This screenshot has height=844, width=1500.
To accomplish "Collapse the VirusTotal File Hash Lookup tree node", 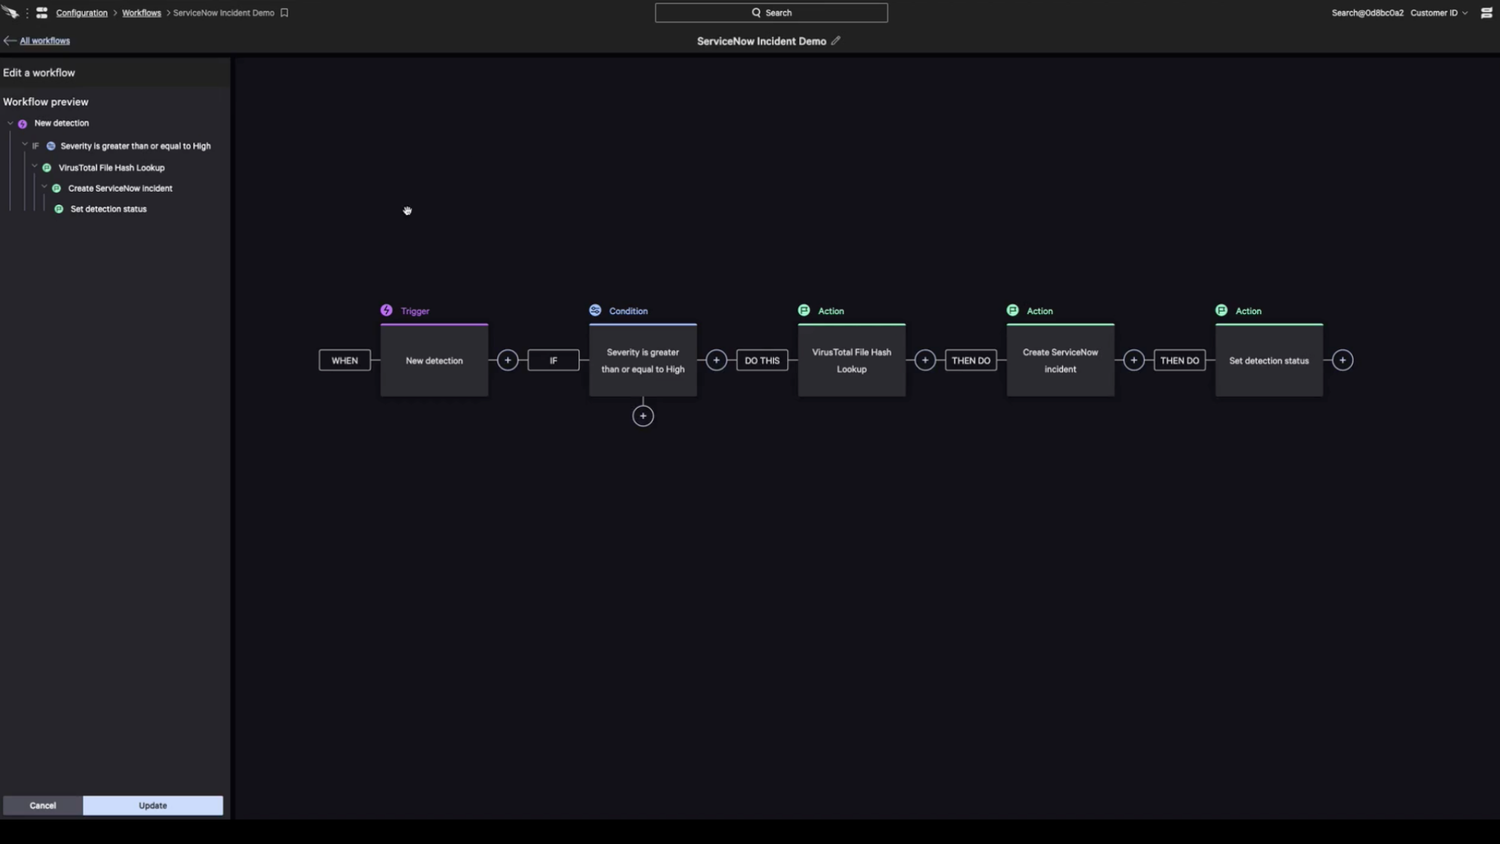I will point(34,167).
